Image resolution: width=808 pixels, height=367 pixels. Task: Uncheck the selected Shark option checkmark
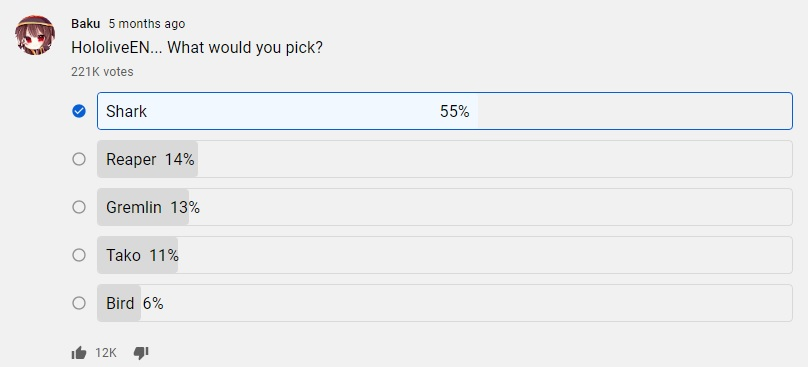[79, 111]
